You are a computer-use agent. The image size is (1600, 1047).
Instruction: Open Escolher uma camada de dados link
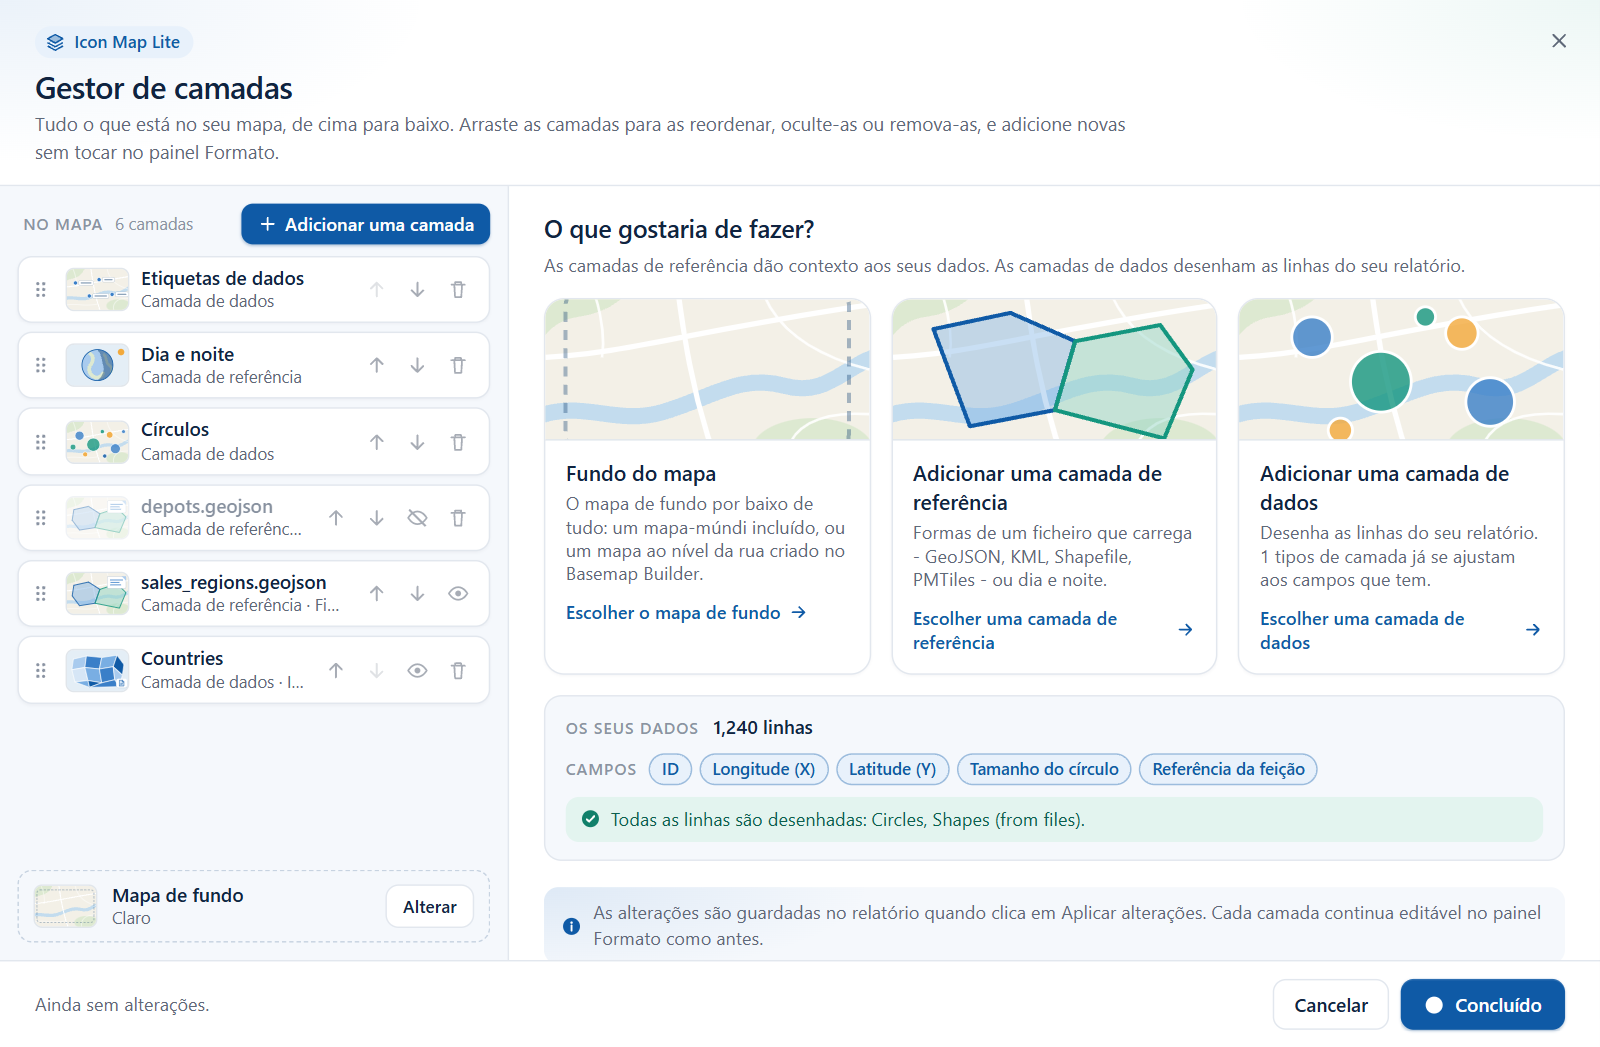(1400, 631)
